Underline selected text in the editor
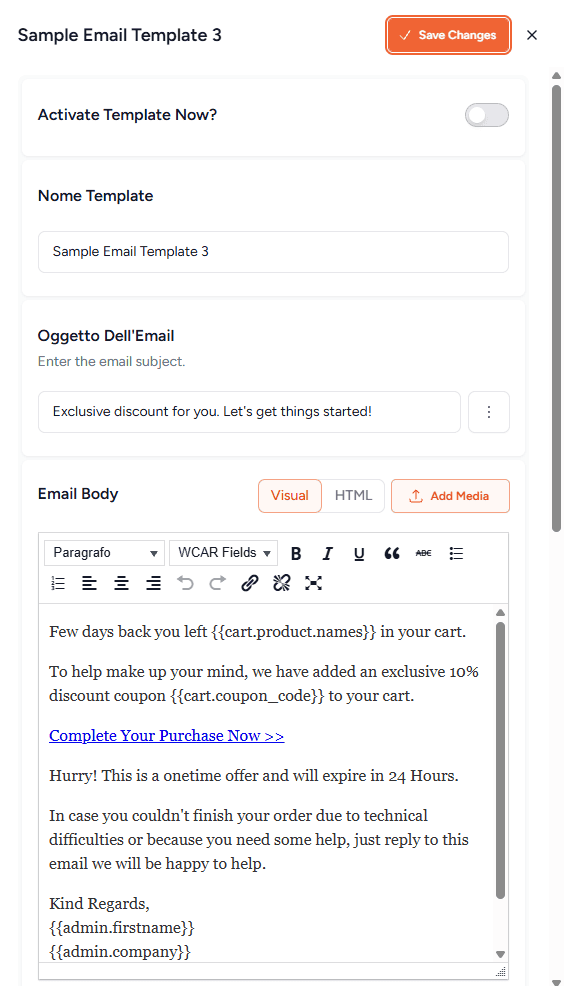Screen dimensions: 564x986 (x=359, y=553)
